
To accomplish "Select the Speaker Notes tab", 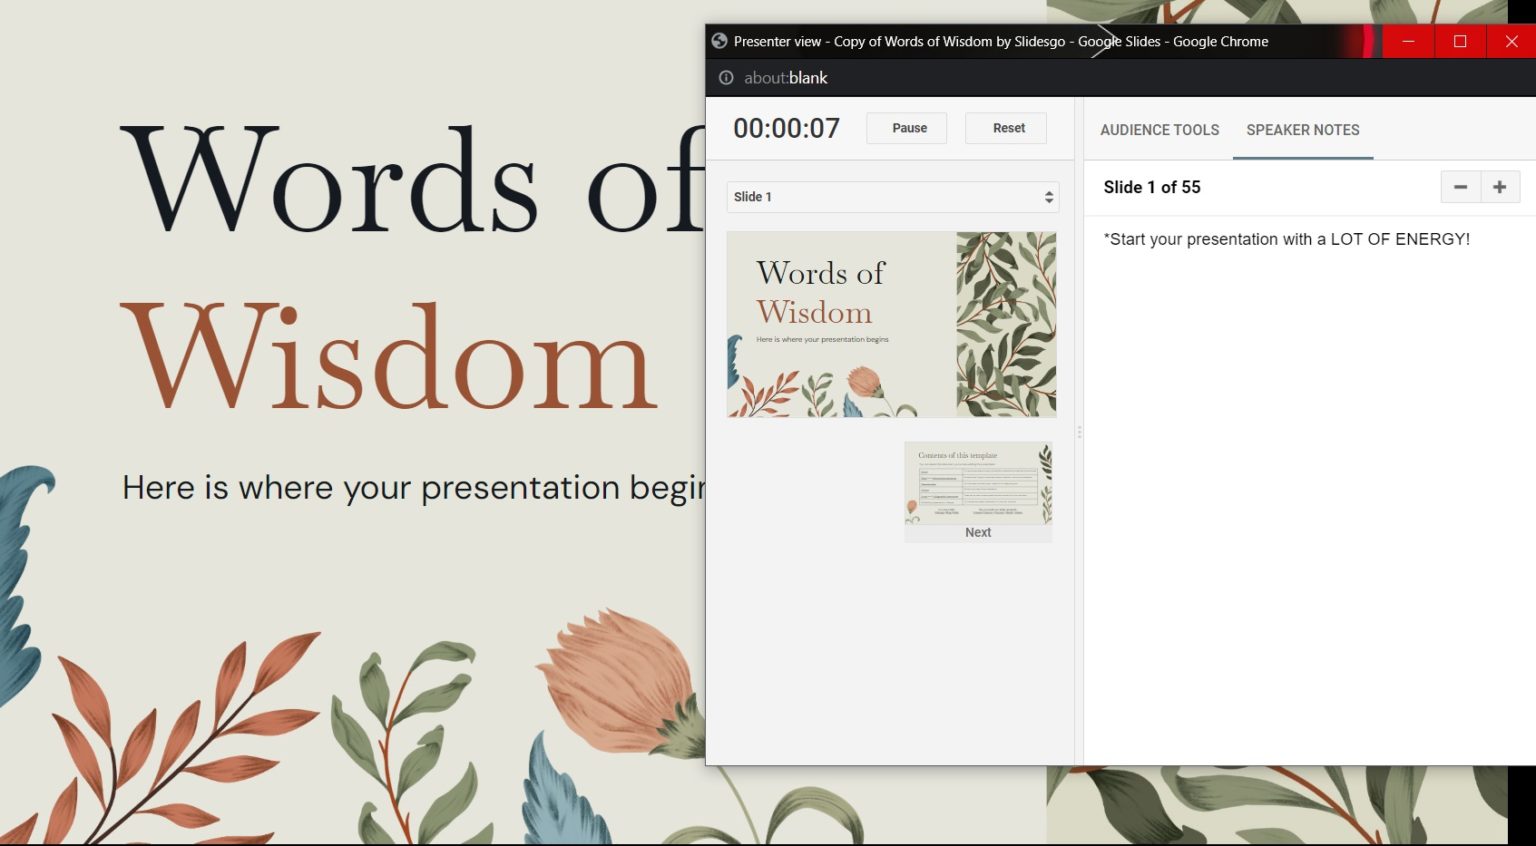I will (x=1302, y=130).
